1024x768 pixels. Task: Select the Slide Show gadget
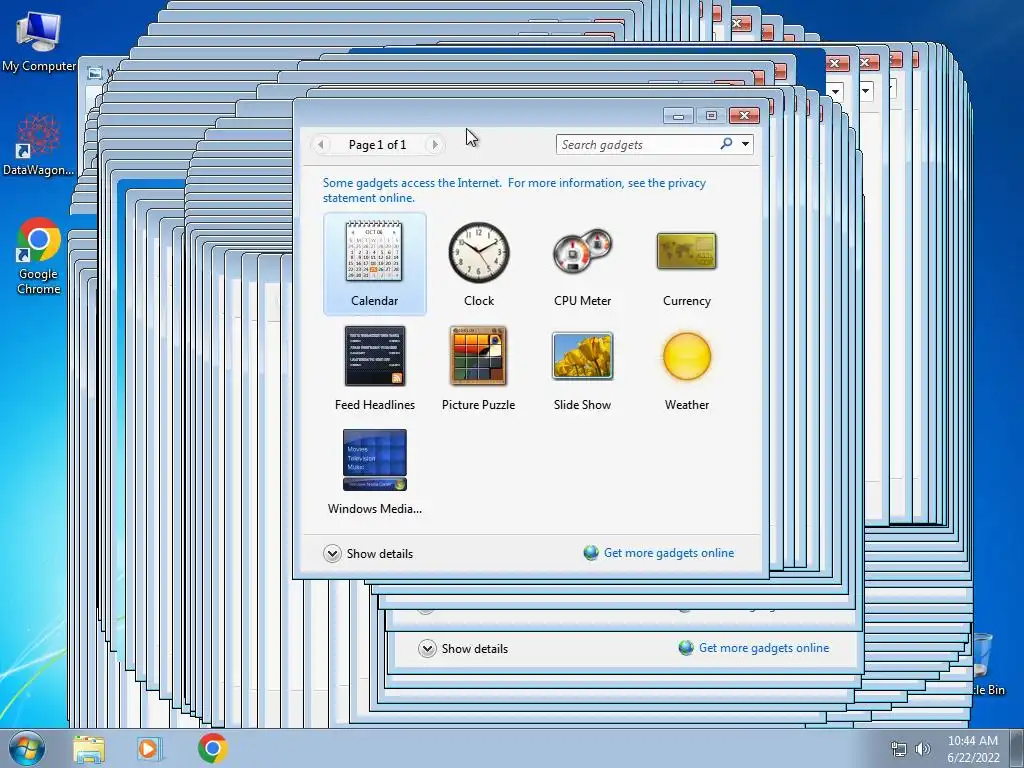(x=583, y=368)
